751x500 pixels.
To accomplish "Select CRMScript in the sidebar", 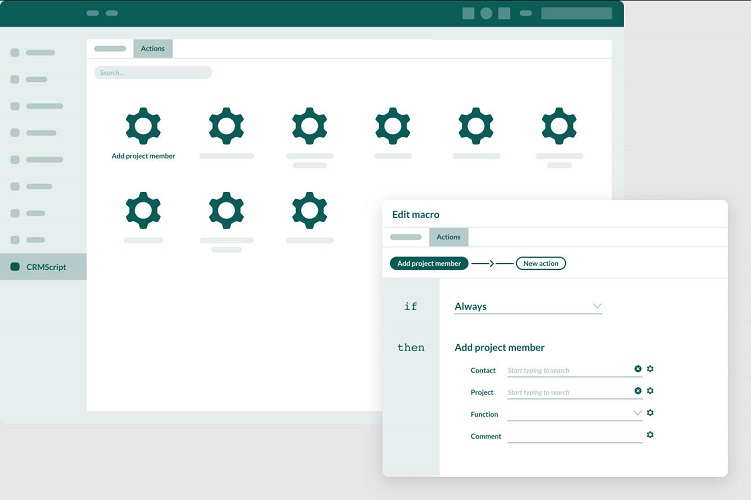I will tap(43, 267).
